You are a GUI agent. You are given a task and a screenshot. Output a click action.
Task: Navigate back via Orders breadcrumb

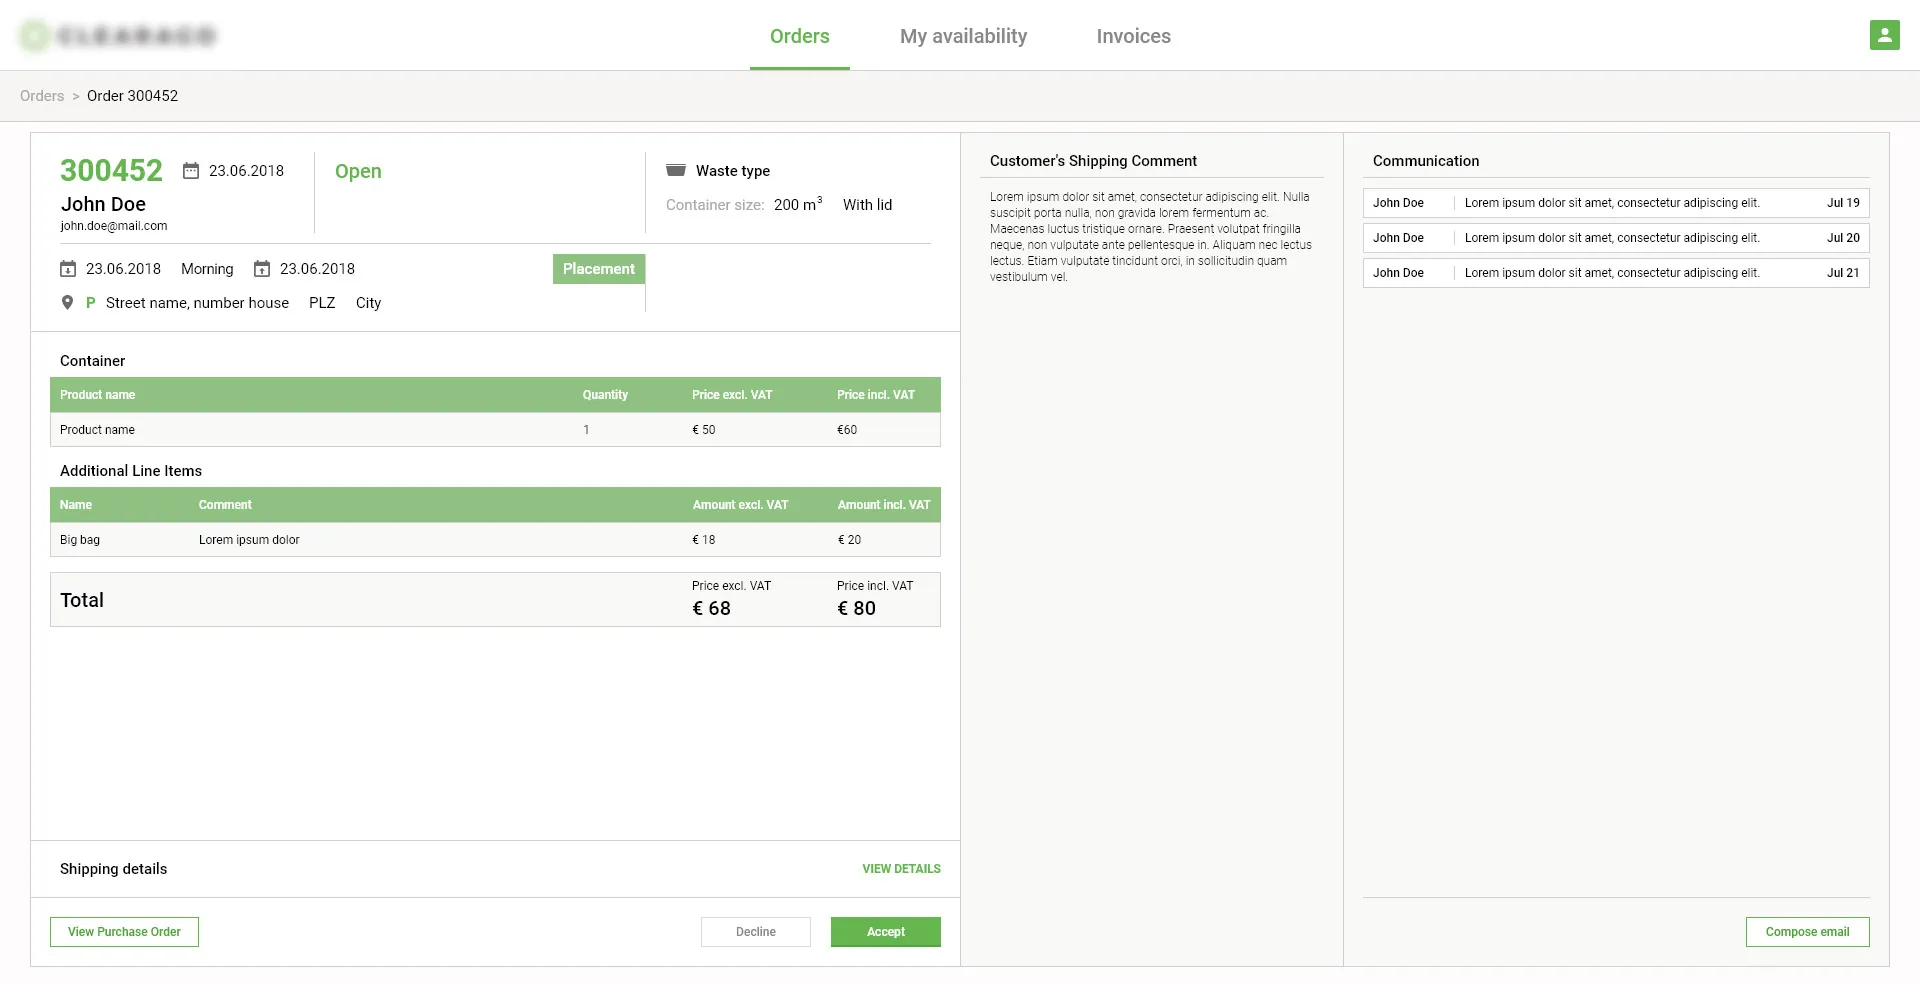pyautogui.click(x=42, y=96)
